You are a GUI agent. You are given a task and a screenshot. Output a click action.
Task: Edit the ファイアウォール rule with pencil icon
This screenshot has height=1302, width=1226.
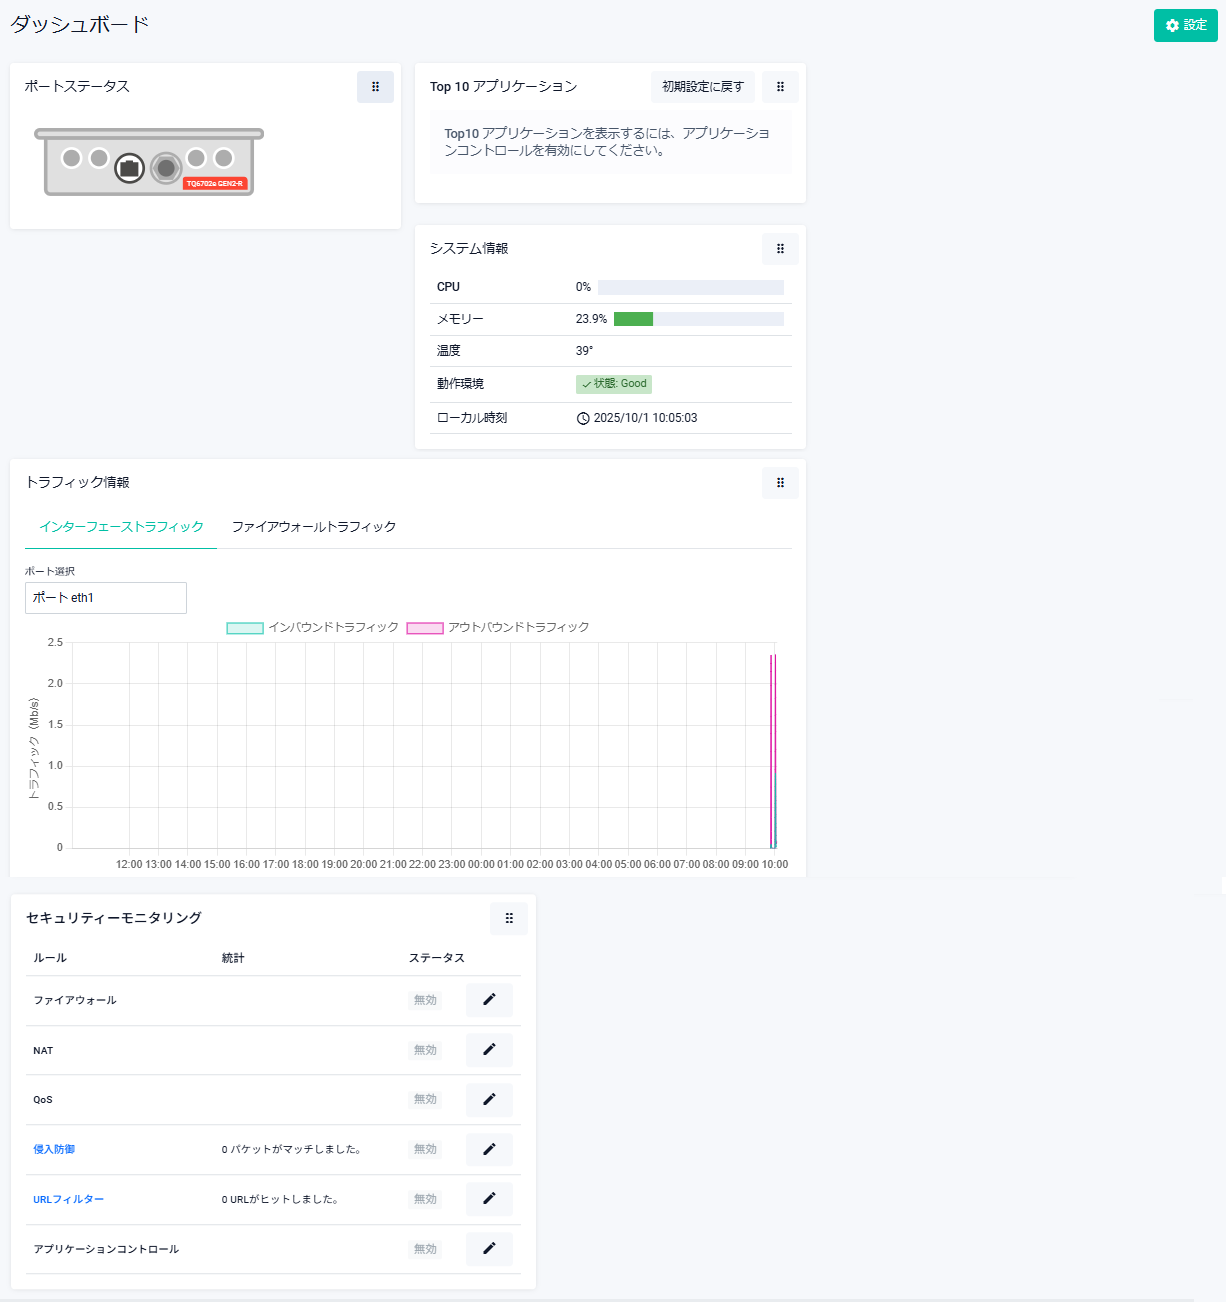coord(489,1000)
